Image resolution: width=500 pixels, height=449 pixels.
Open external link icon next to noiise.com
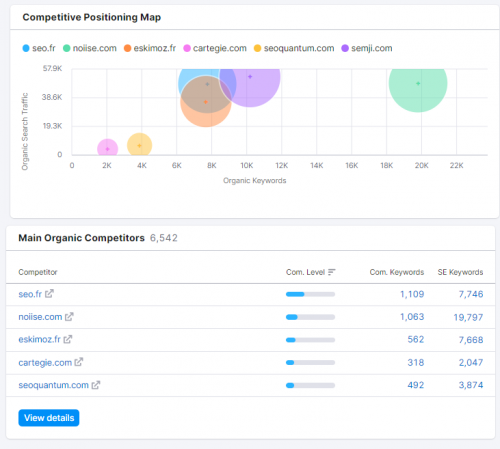(x=69, y=316)
